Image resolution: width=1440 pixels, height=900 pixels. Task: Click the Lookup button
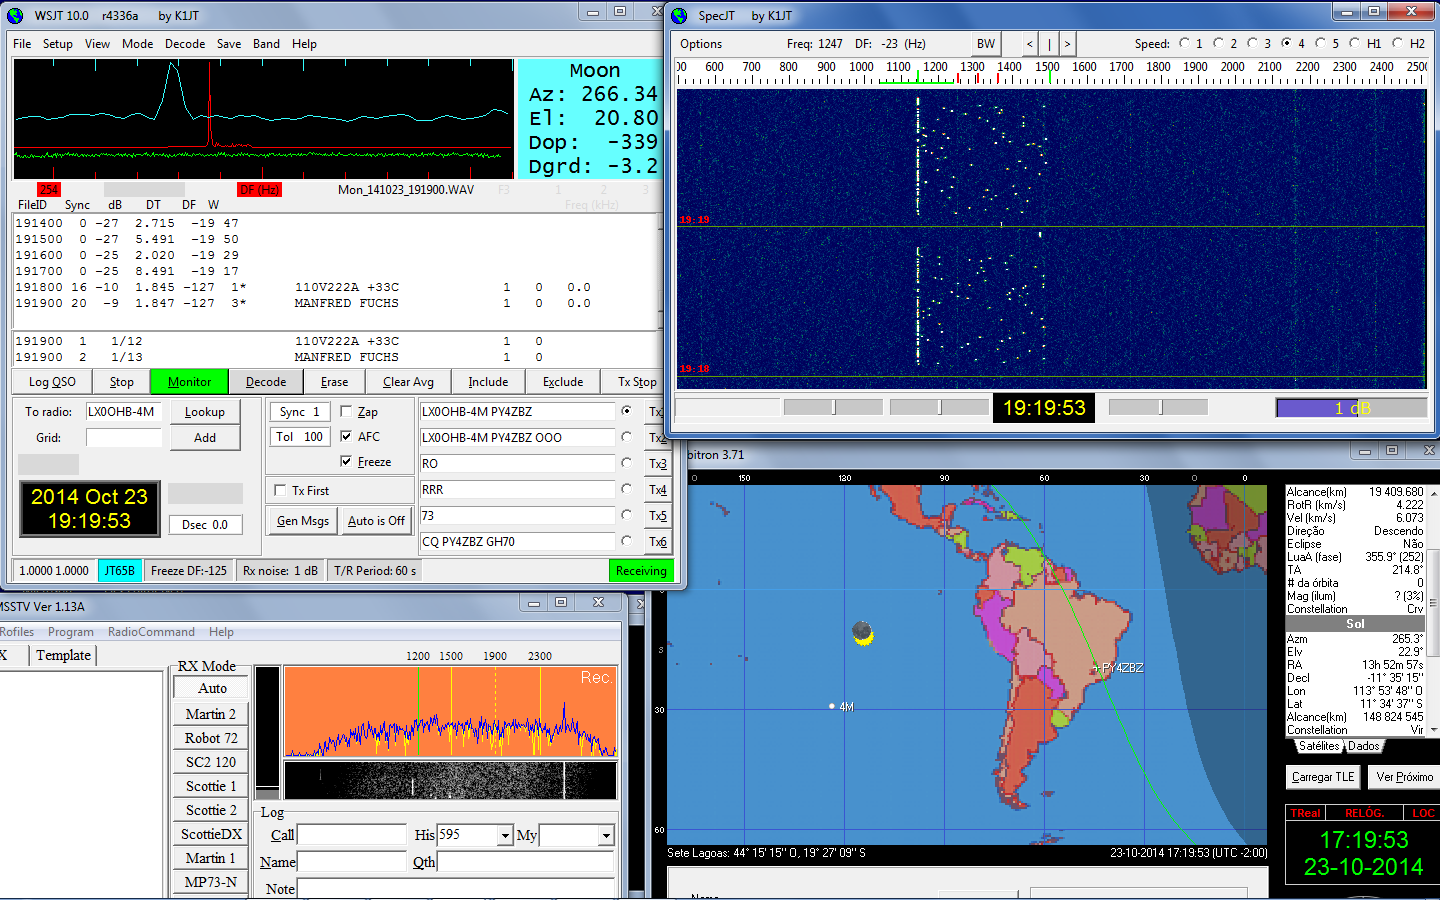205,412
